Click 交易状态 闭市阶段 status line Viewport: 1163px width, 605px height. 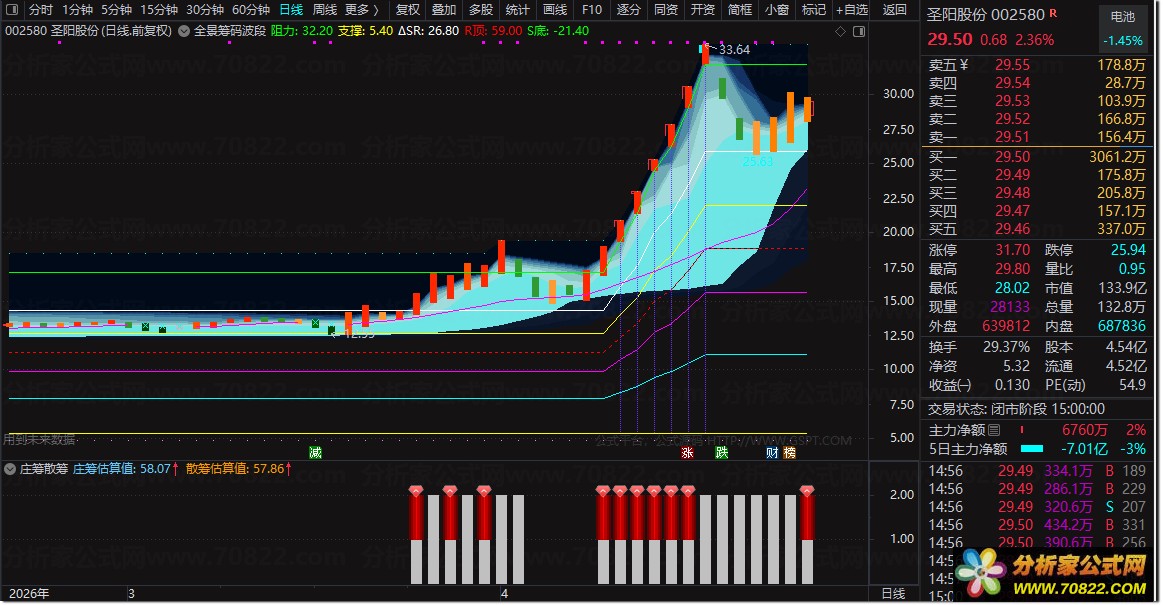click(x=1016, y=409)
